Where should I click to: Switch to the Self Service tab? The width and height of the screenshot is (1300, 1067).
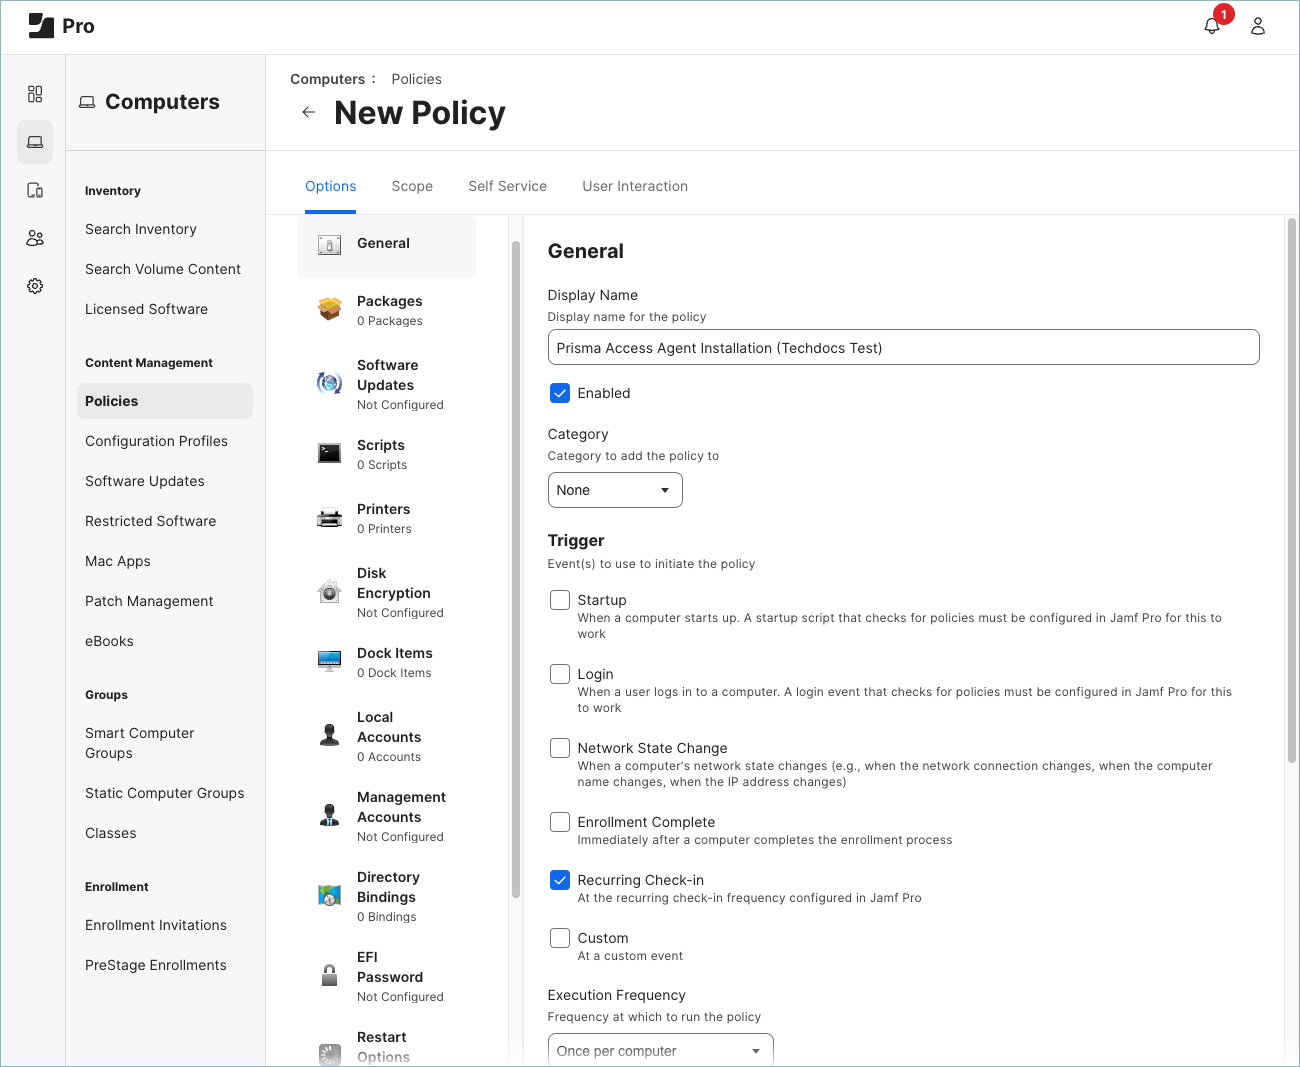[507, 186]
